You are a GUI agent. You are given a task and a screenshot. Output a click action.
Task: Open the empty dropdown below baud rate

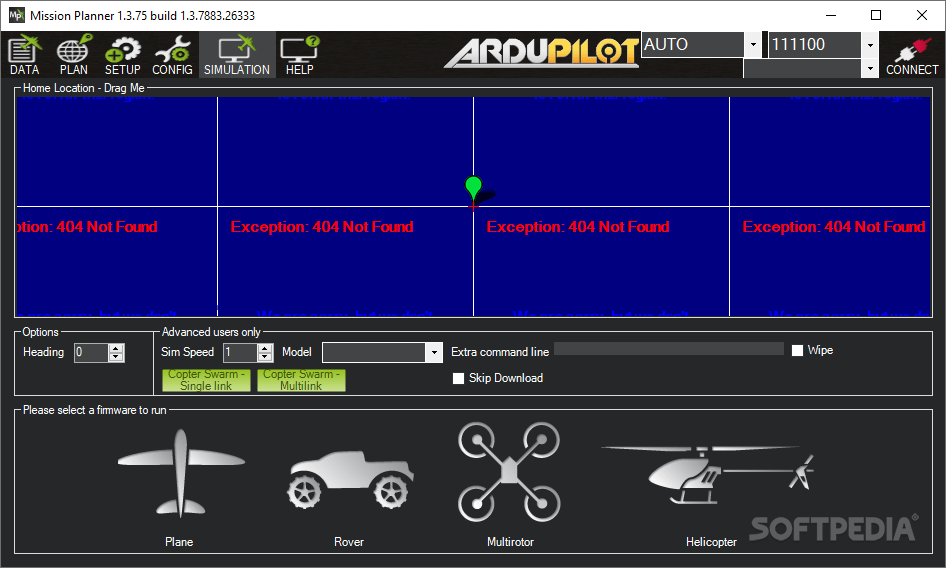click(x=870, y=68)
